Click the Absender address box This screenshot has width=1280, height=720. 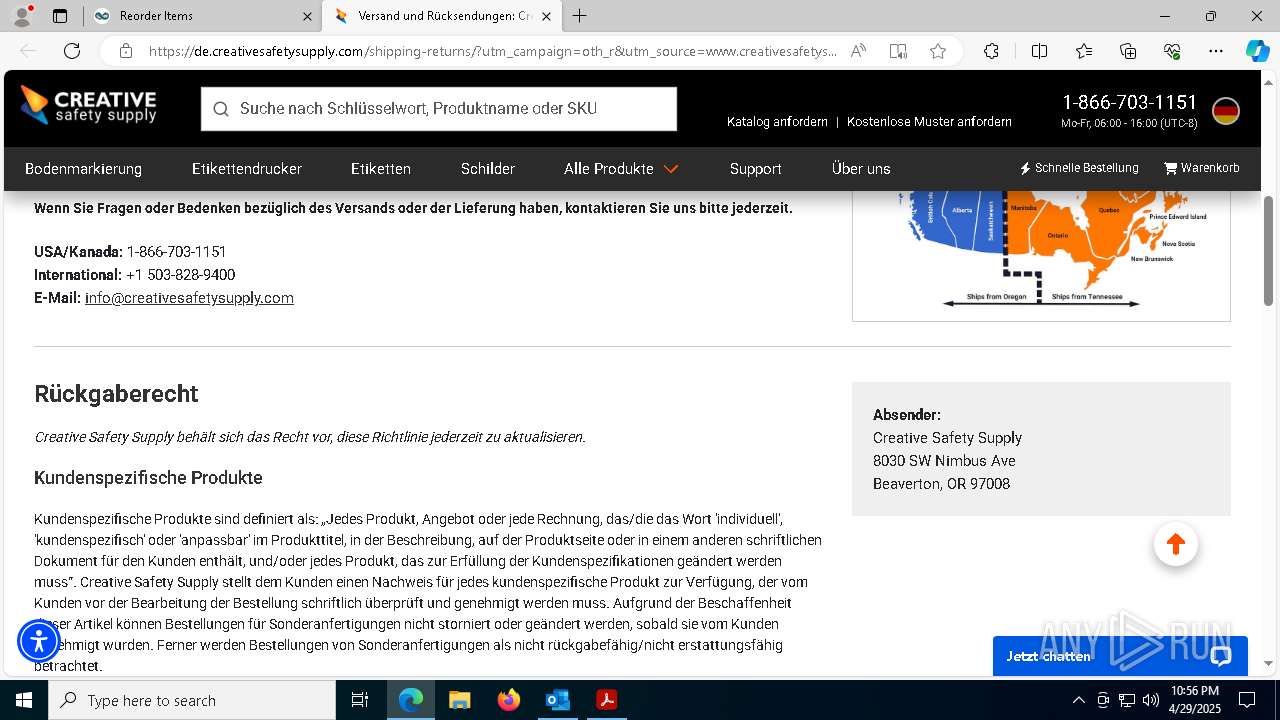1041,449
